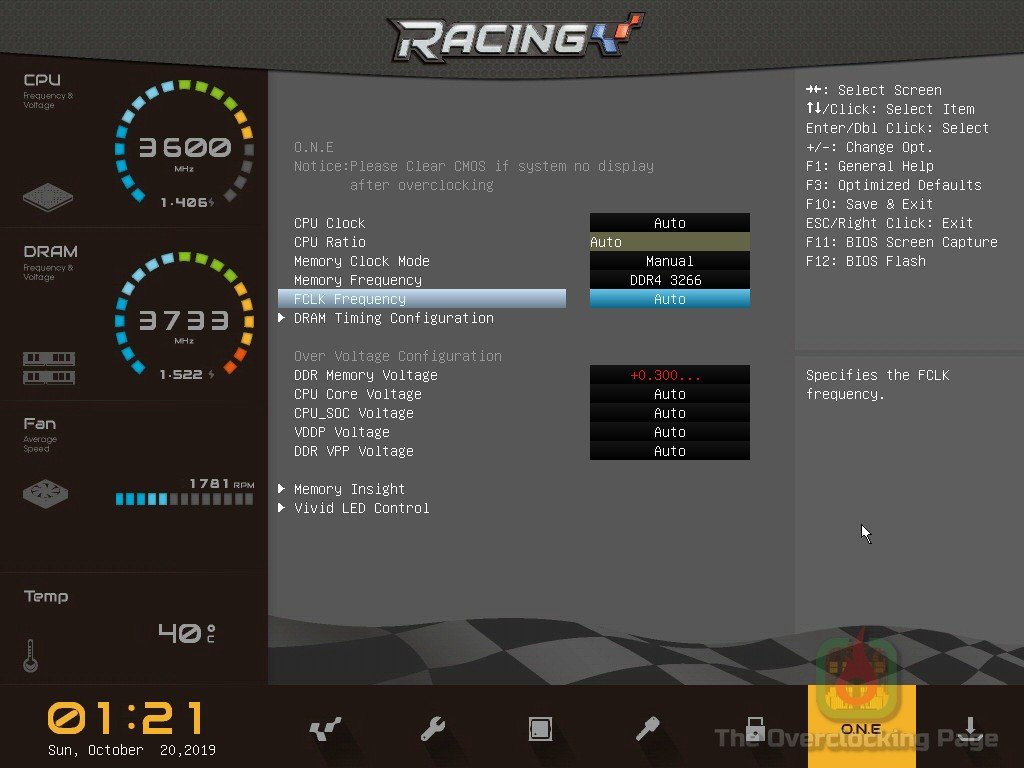The image size is (1024, 768).
Task: Open the Security padlock icon
Action: 755,729
